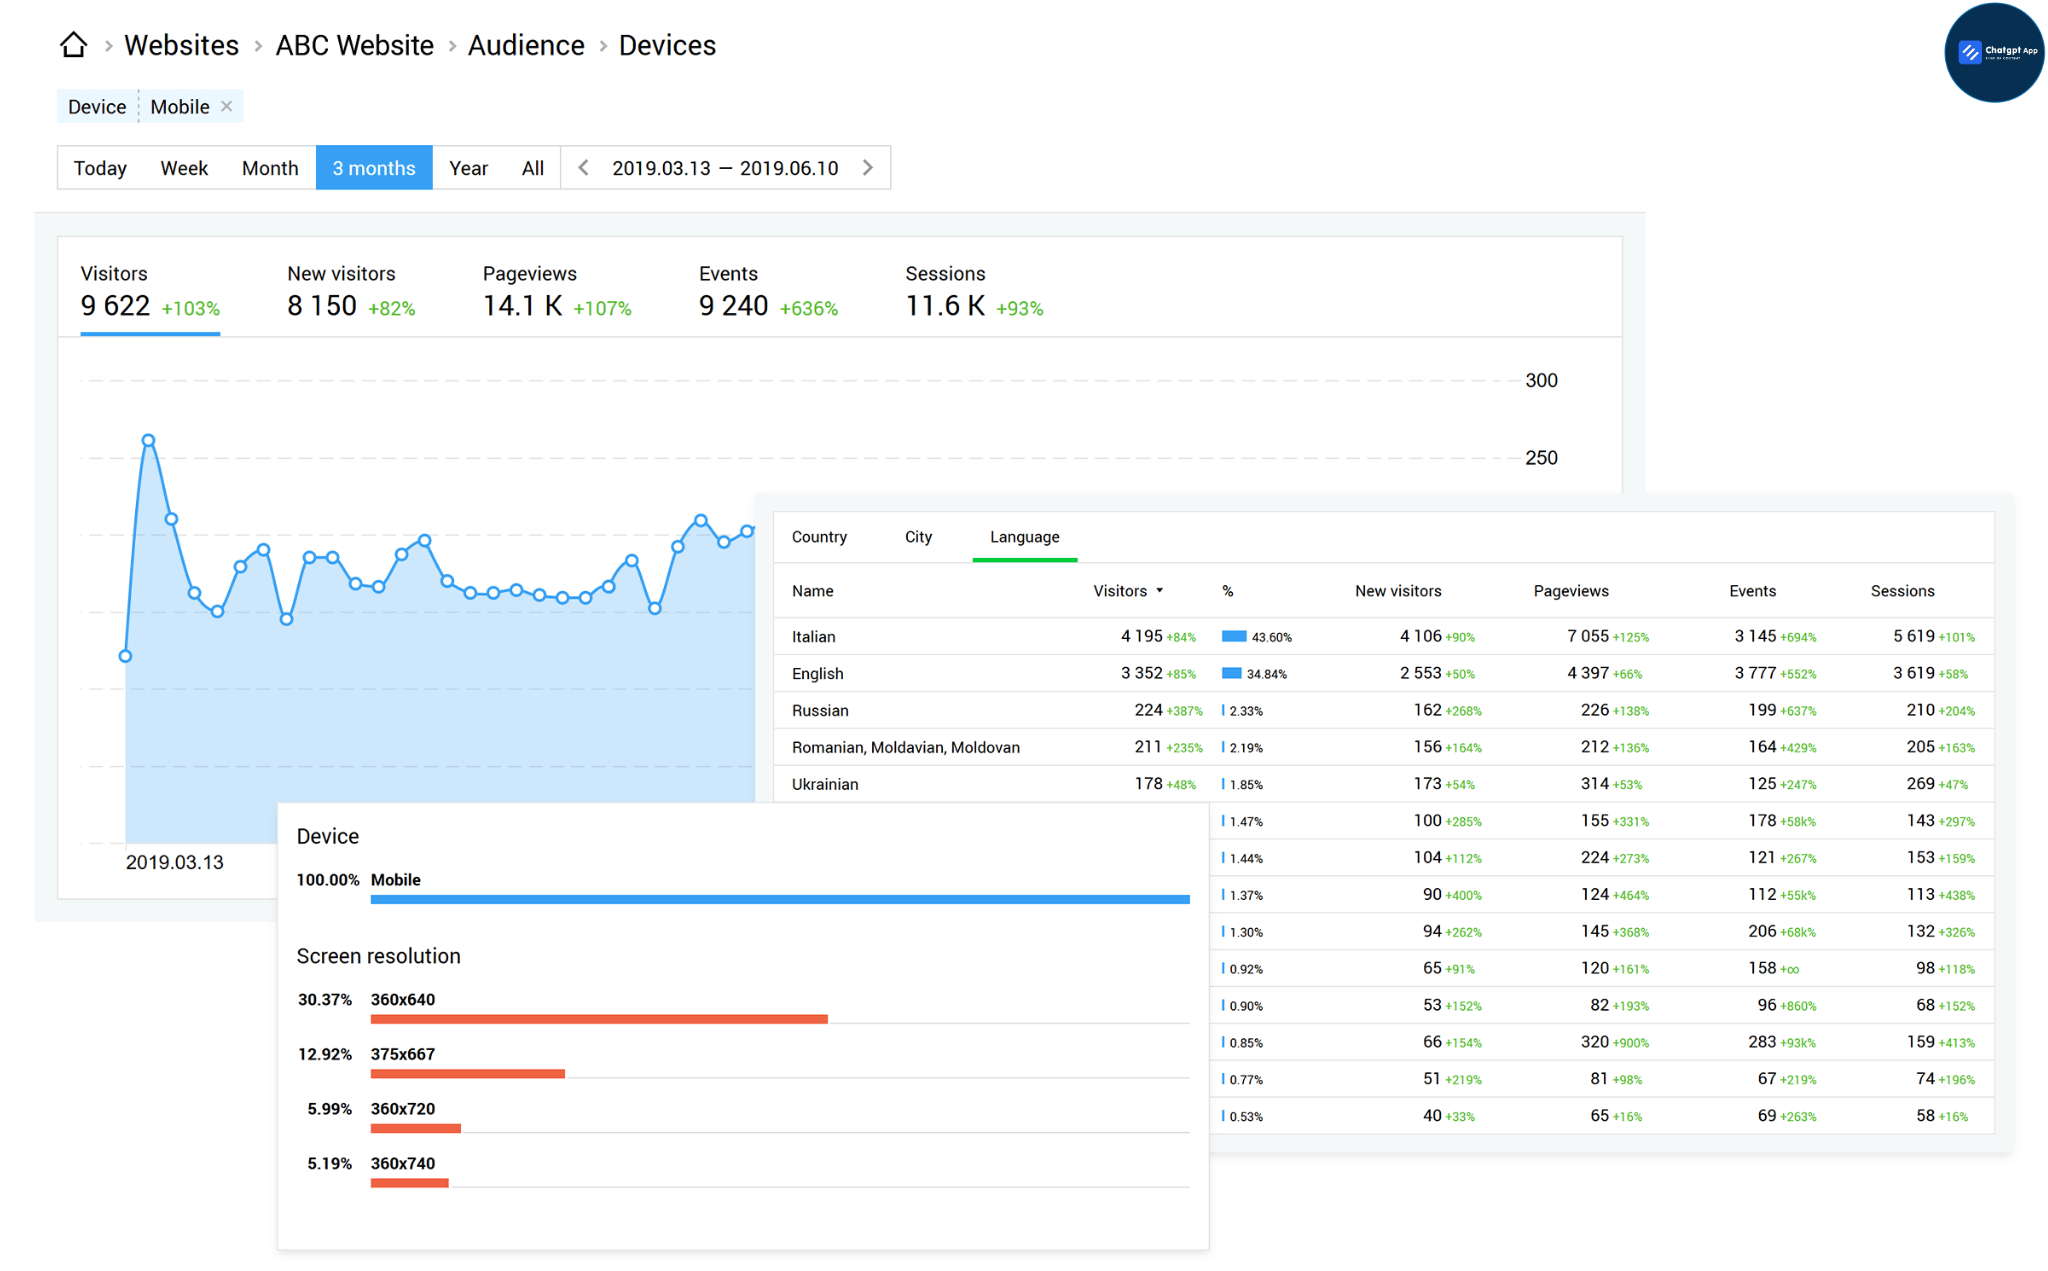
Task: Switch to the City tab
Action: (x=918, y=537)
